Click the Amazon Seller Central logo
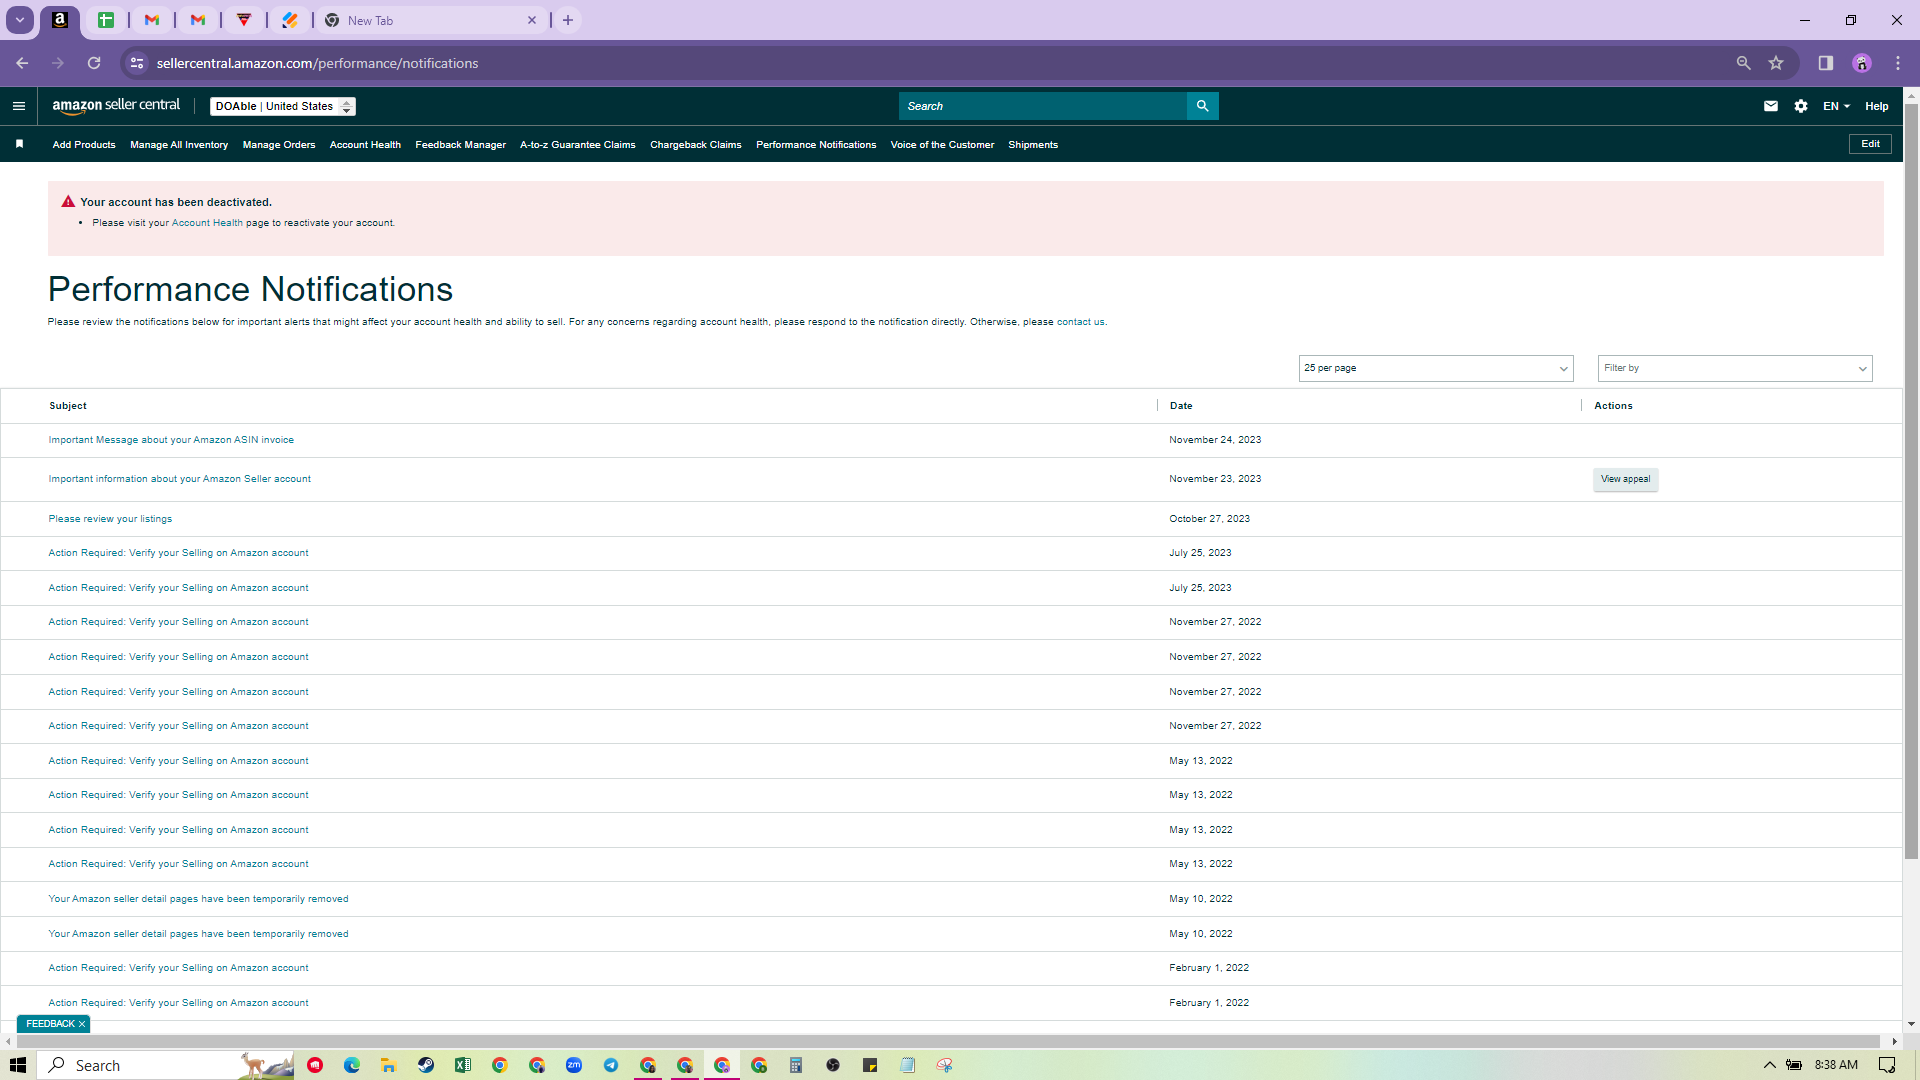This screenshot has width=1920, height=1080. [116, 106]
